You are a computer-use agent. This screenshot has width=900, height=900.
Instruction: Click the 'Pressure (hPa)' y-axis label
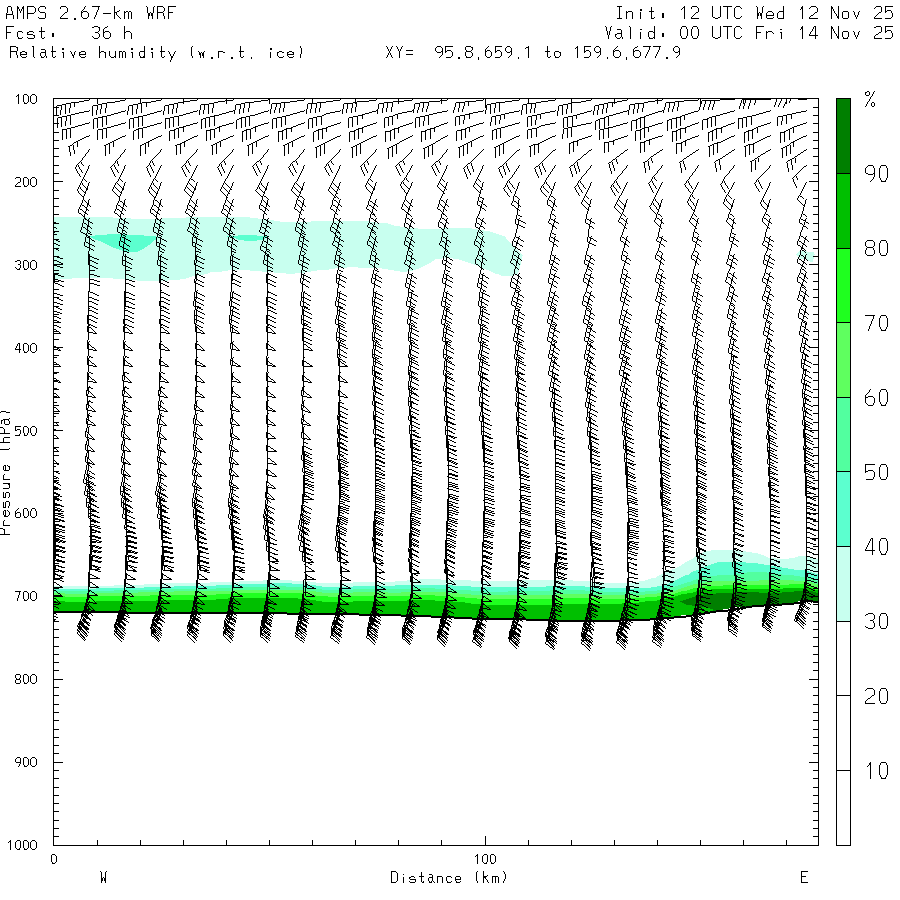[x=7, y=471]
